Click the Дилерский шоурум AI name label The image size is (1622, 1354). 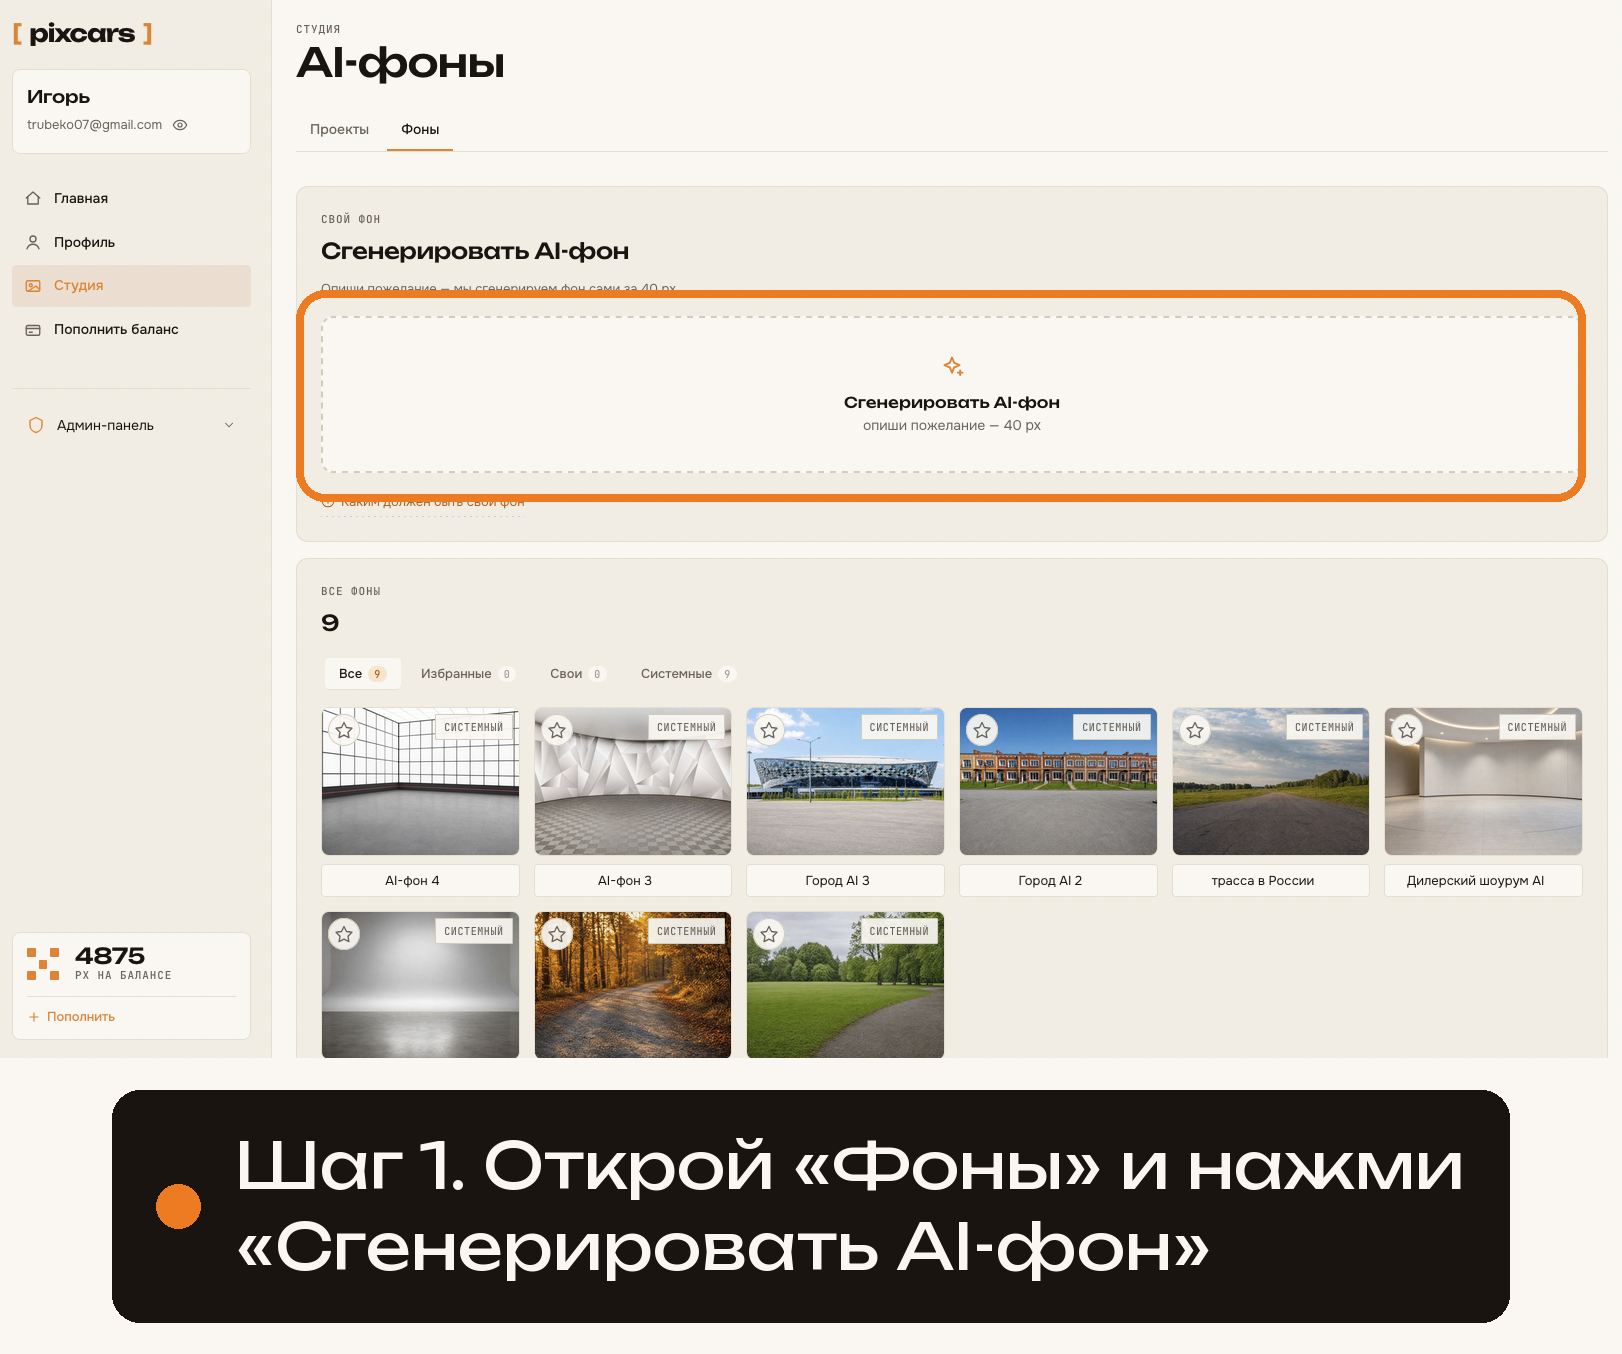[x=1483, y=881]
